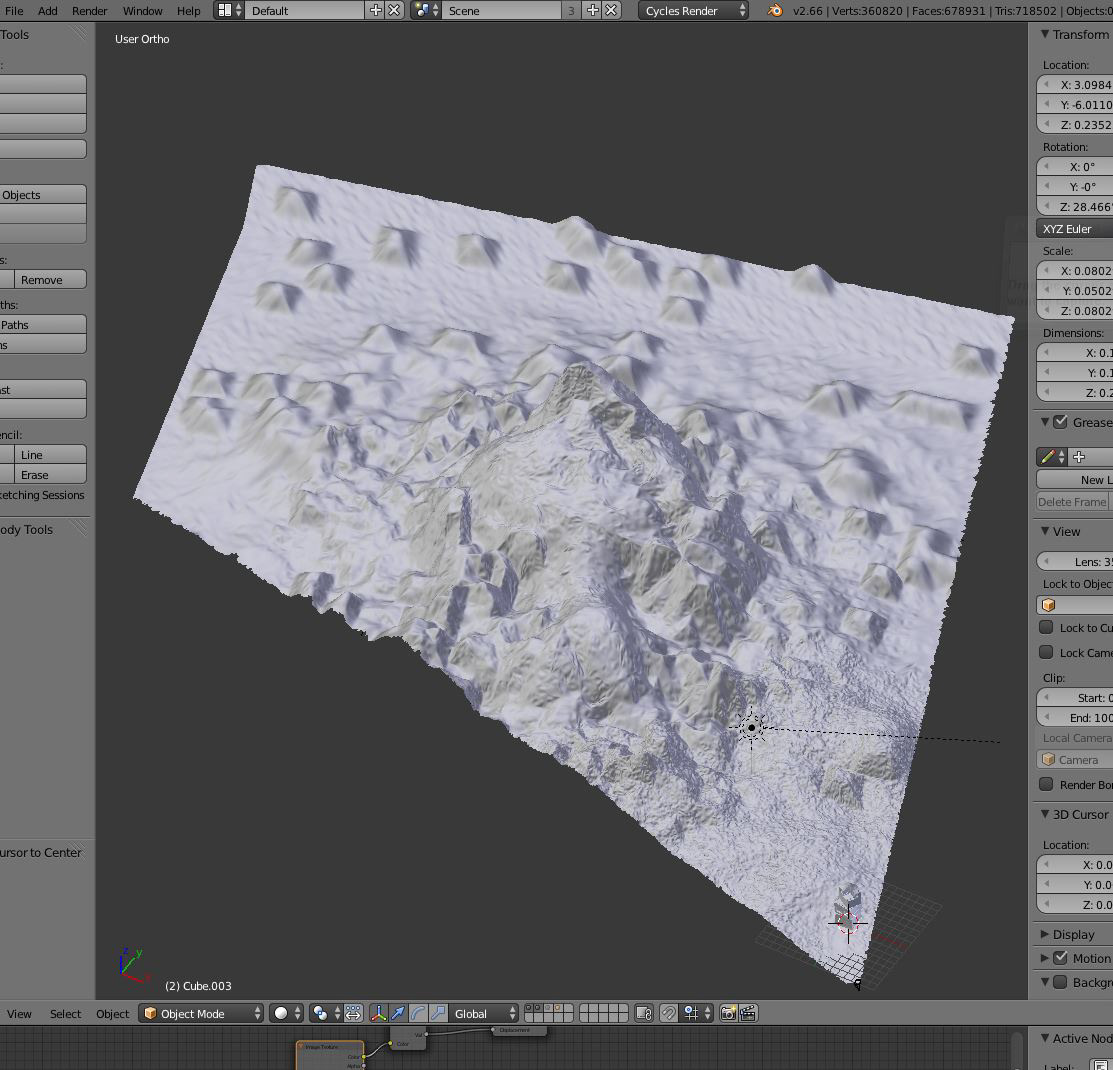Click the Camera object cube icon
1113x1070 pixels.
pyautogui.click(x=1048, y=759)
